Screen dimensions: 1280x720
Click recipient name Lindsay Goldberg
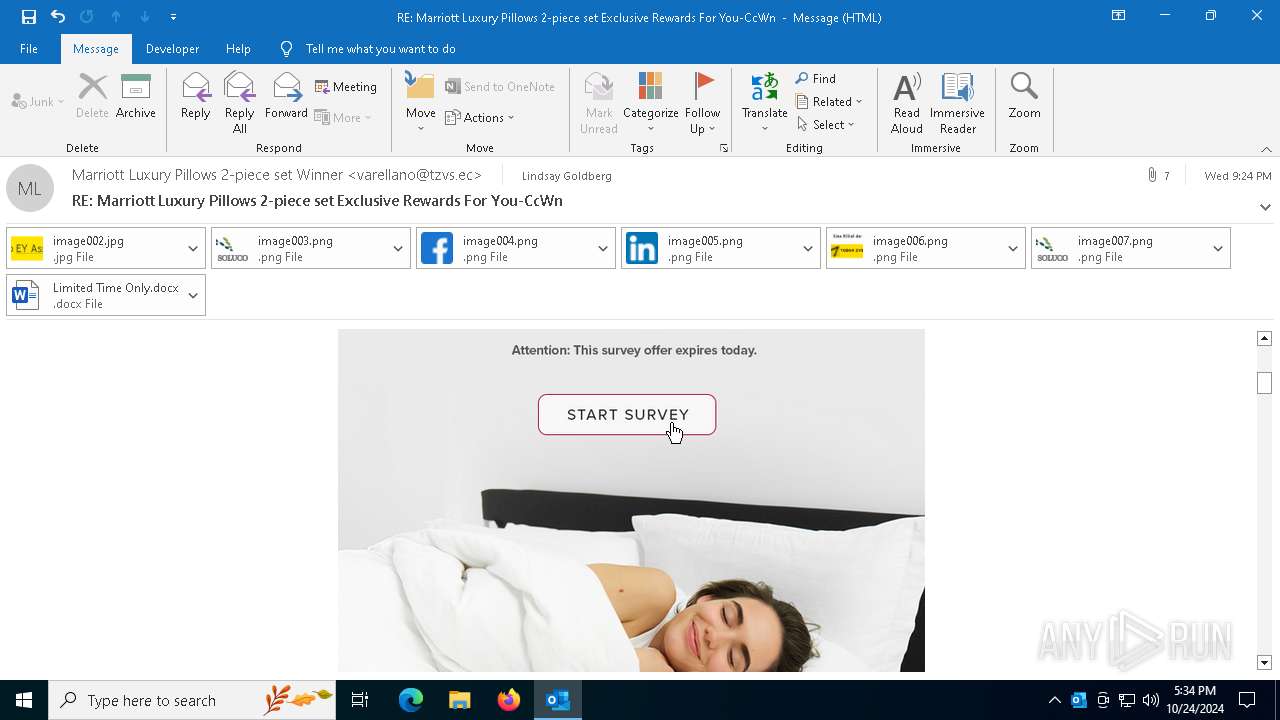click(566, 176)
